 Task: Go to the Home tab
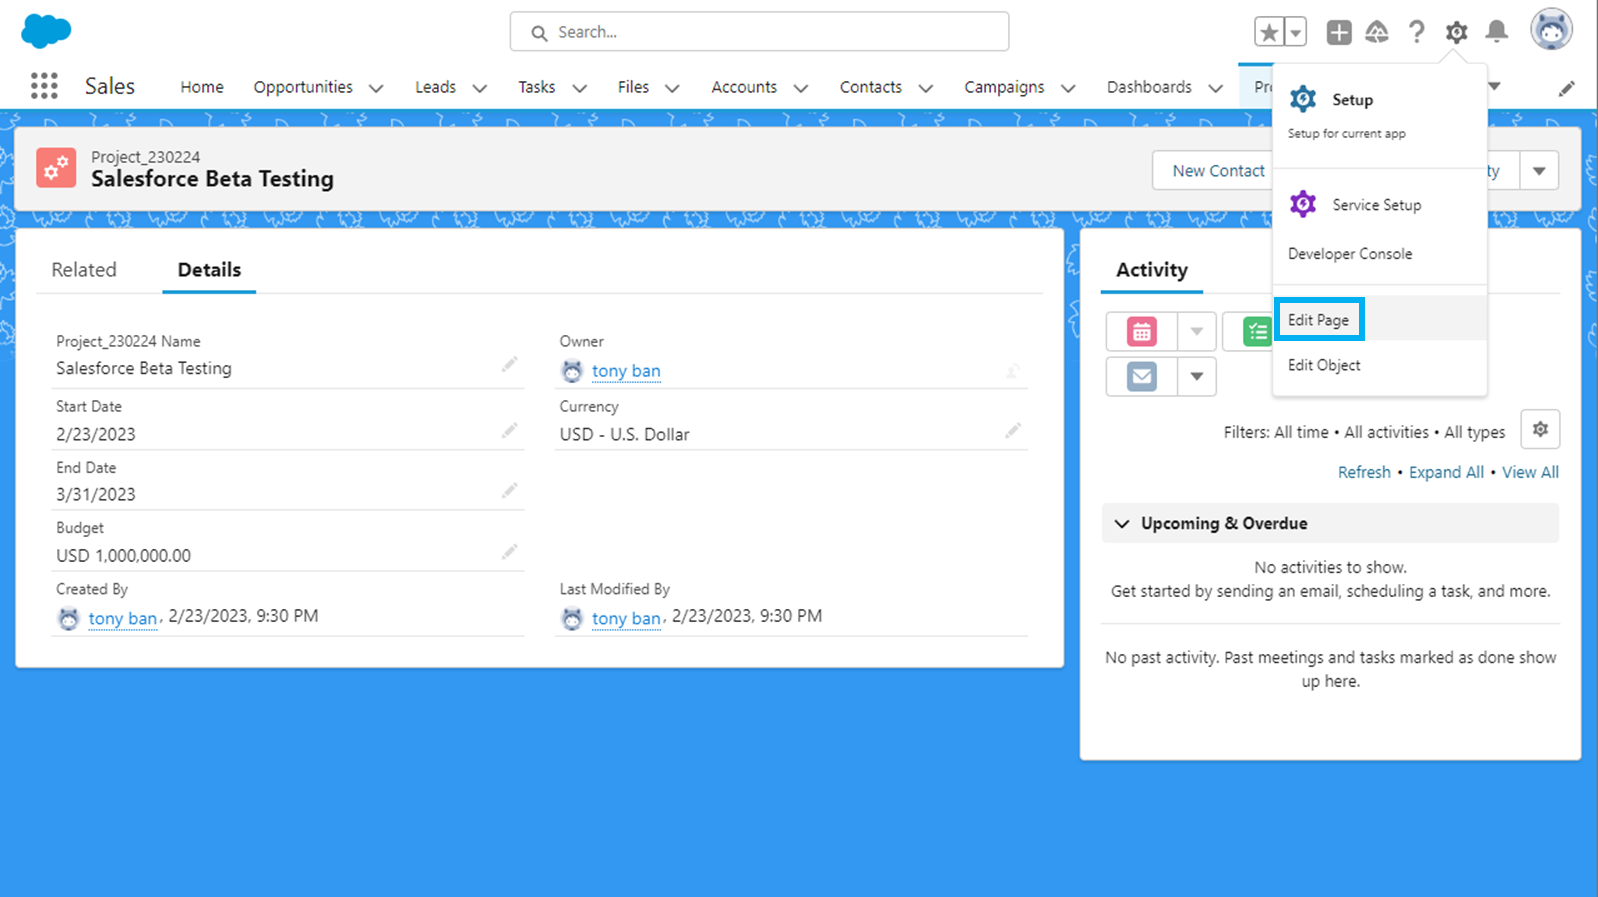click(x=202, y=87)
